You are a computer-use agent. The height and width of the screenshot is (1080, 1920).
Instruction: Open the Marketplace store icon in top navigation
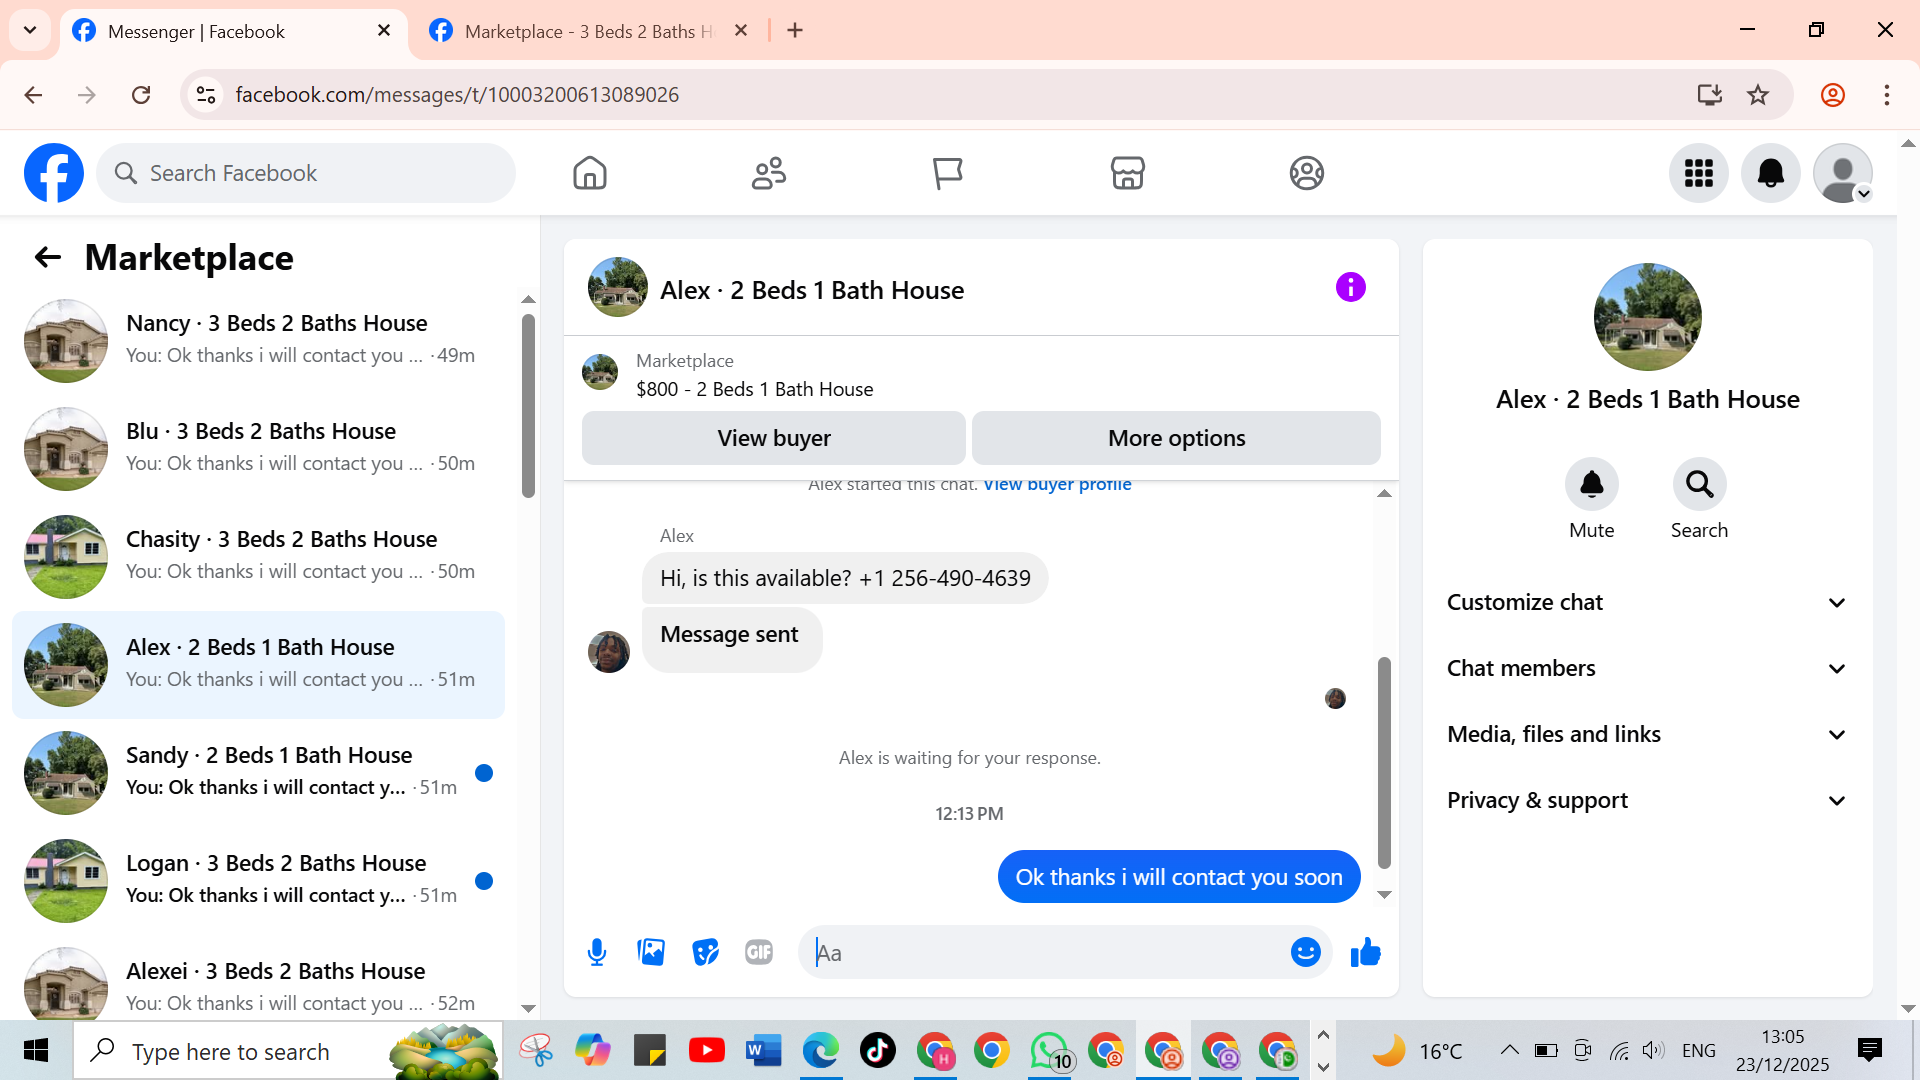tap(1127, 173)
